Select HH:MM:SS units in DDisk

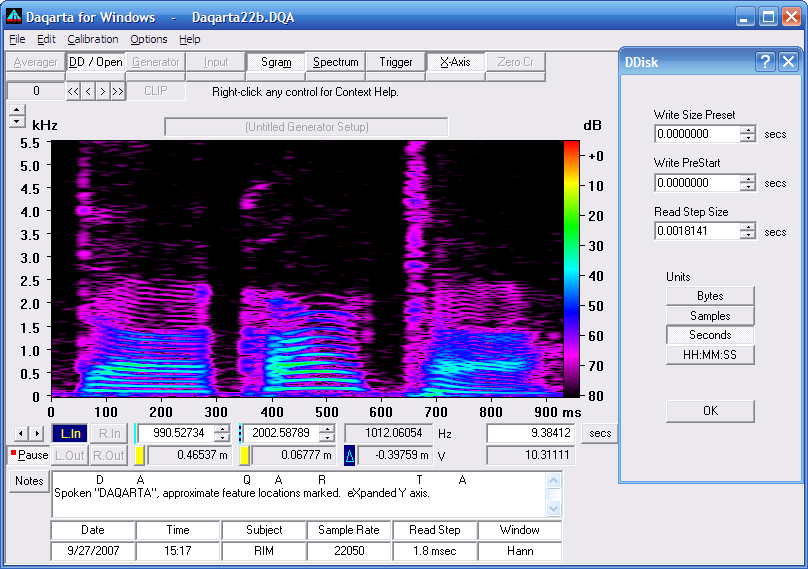(x=710, y=355)
